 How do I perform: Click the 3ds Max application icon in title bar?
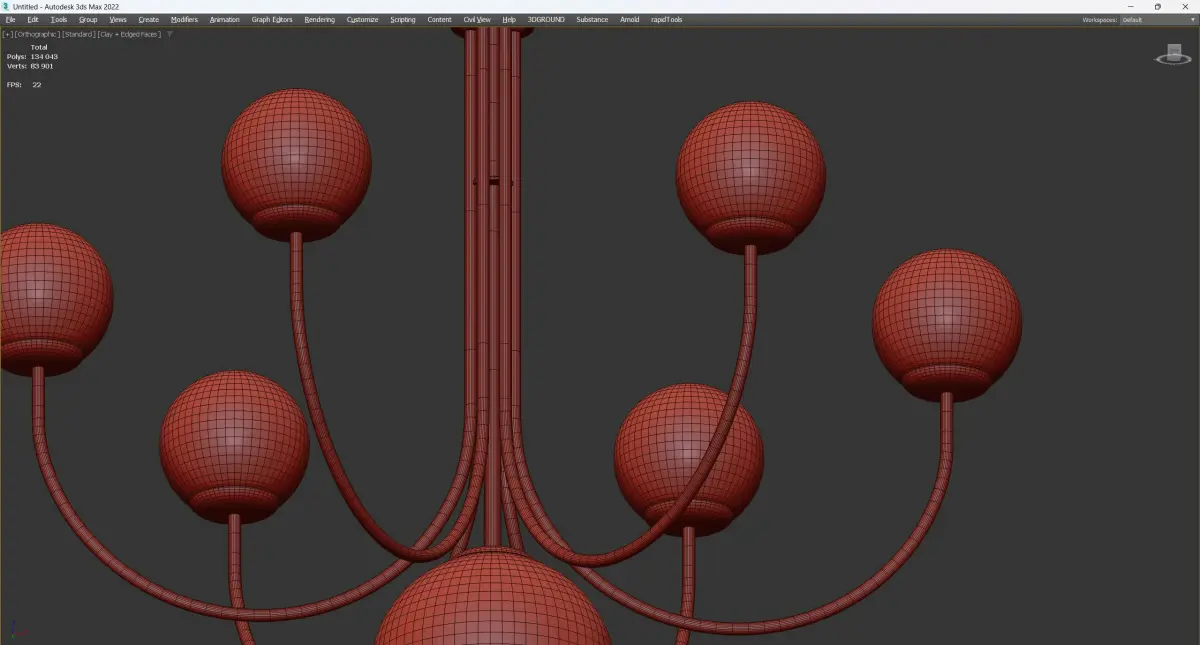pos(6,6)
